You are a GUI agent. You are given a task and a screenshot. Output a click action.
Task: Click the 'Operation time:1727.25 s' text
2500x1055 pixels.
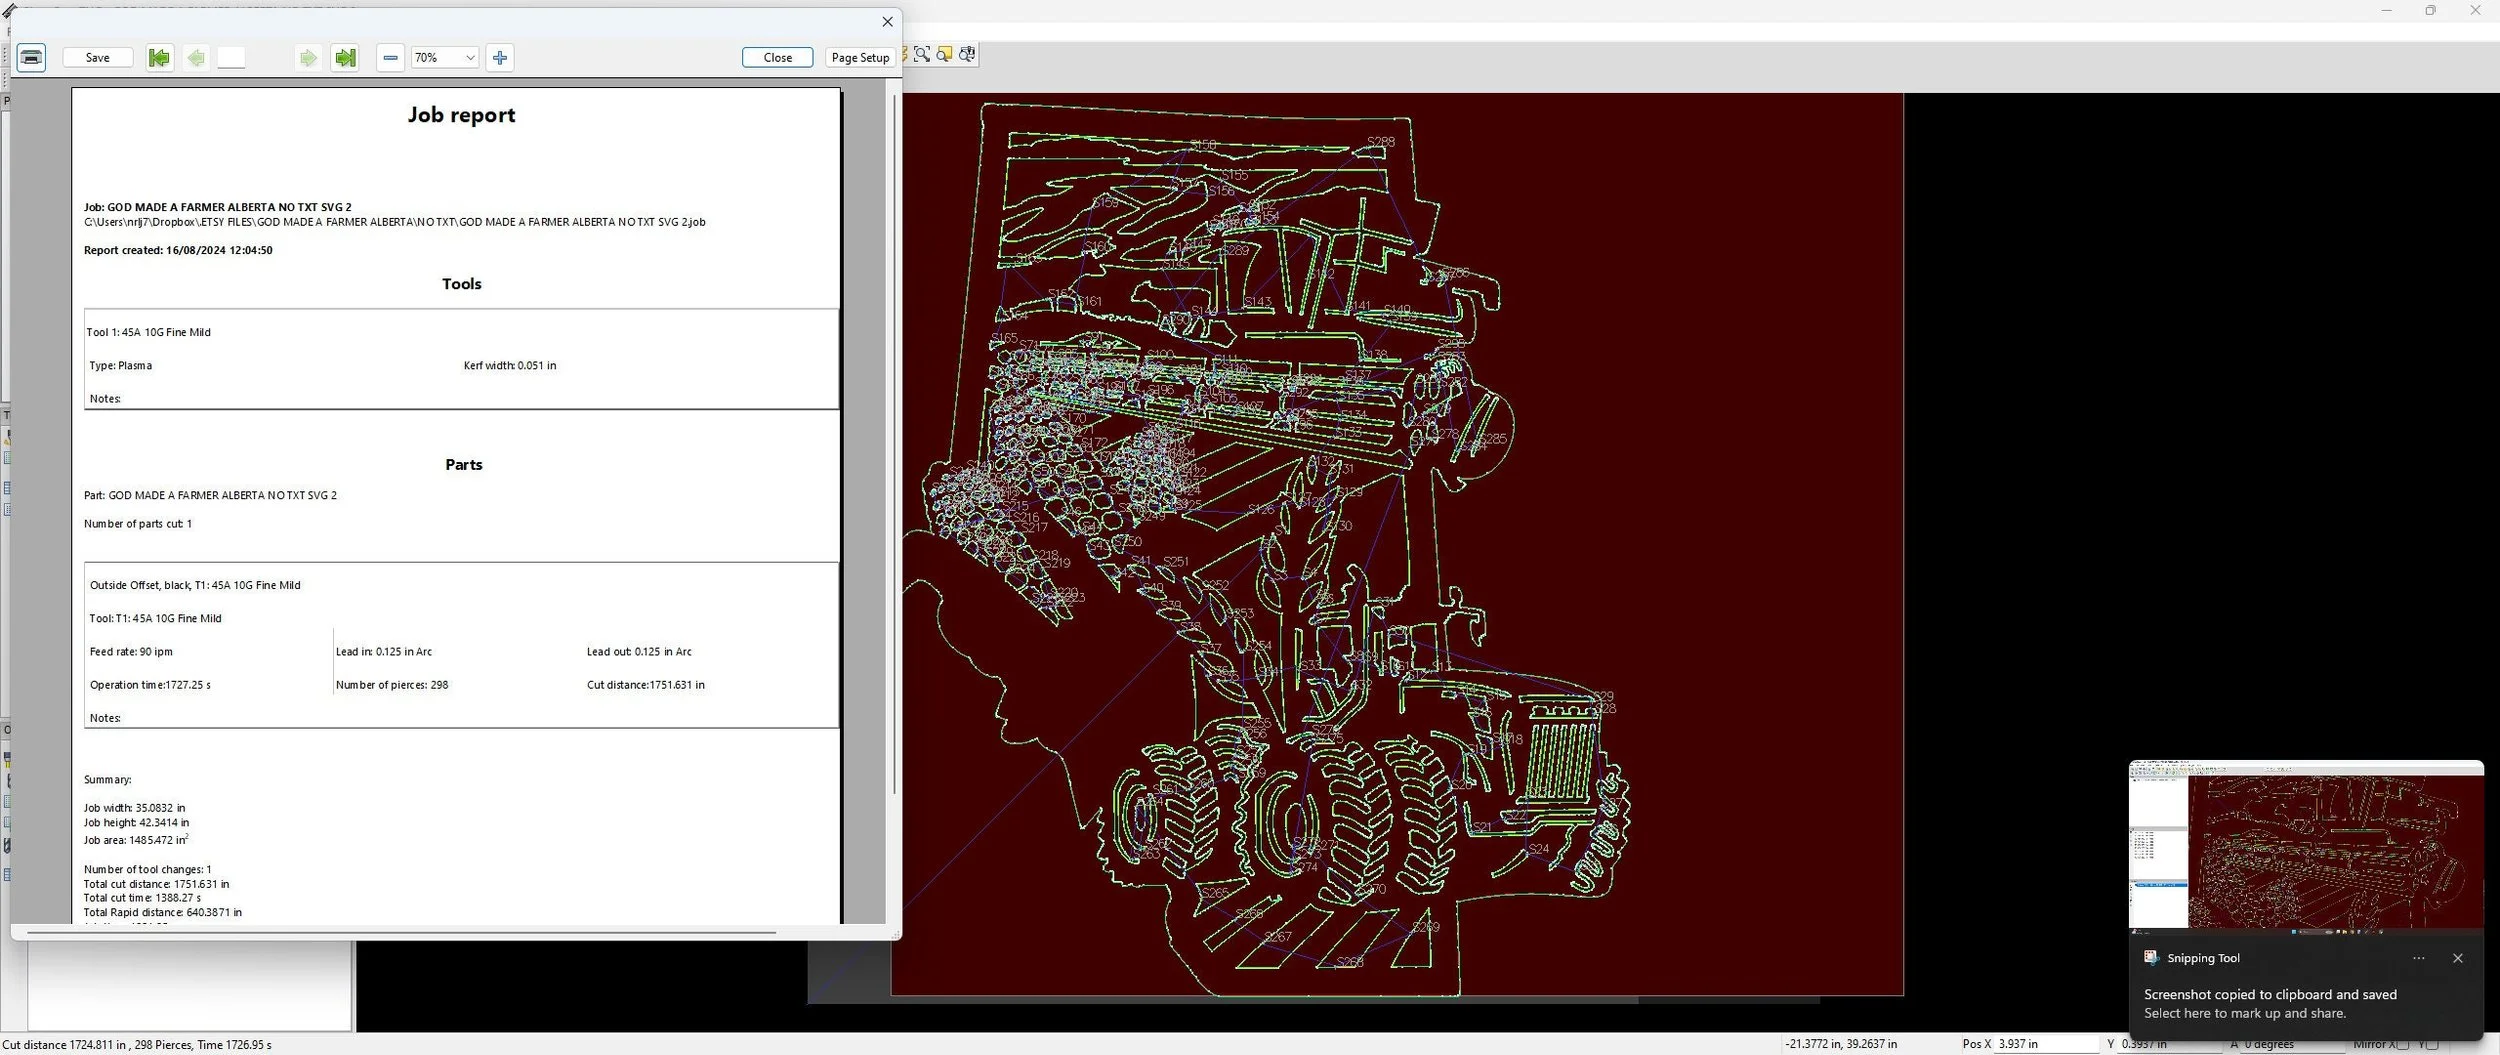pyautogui.click(x=150, y=685)
